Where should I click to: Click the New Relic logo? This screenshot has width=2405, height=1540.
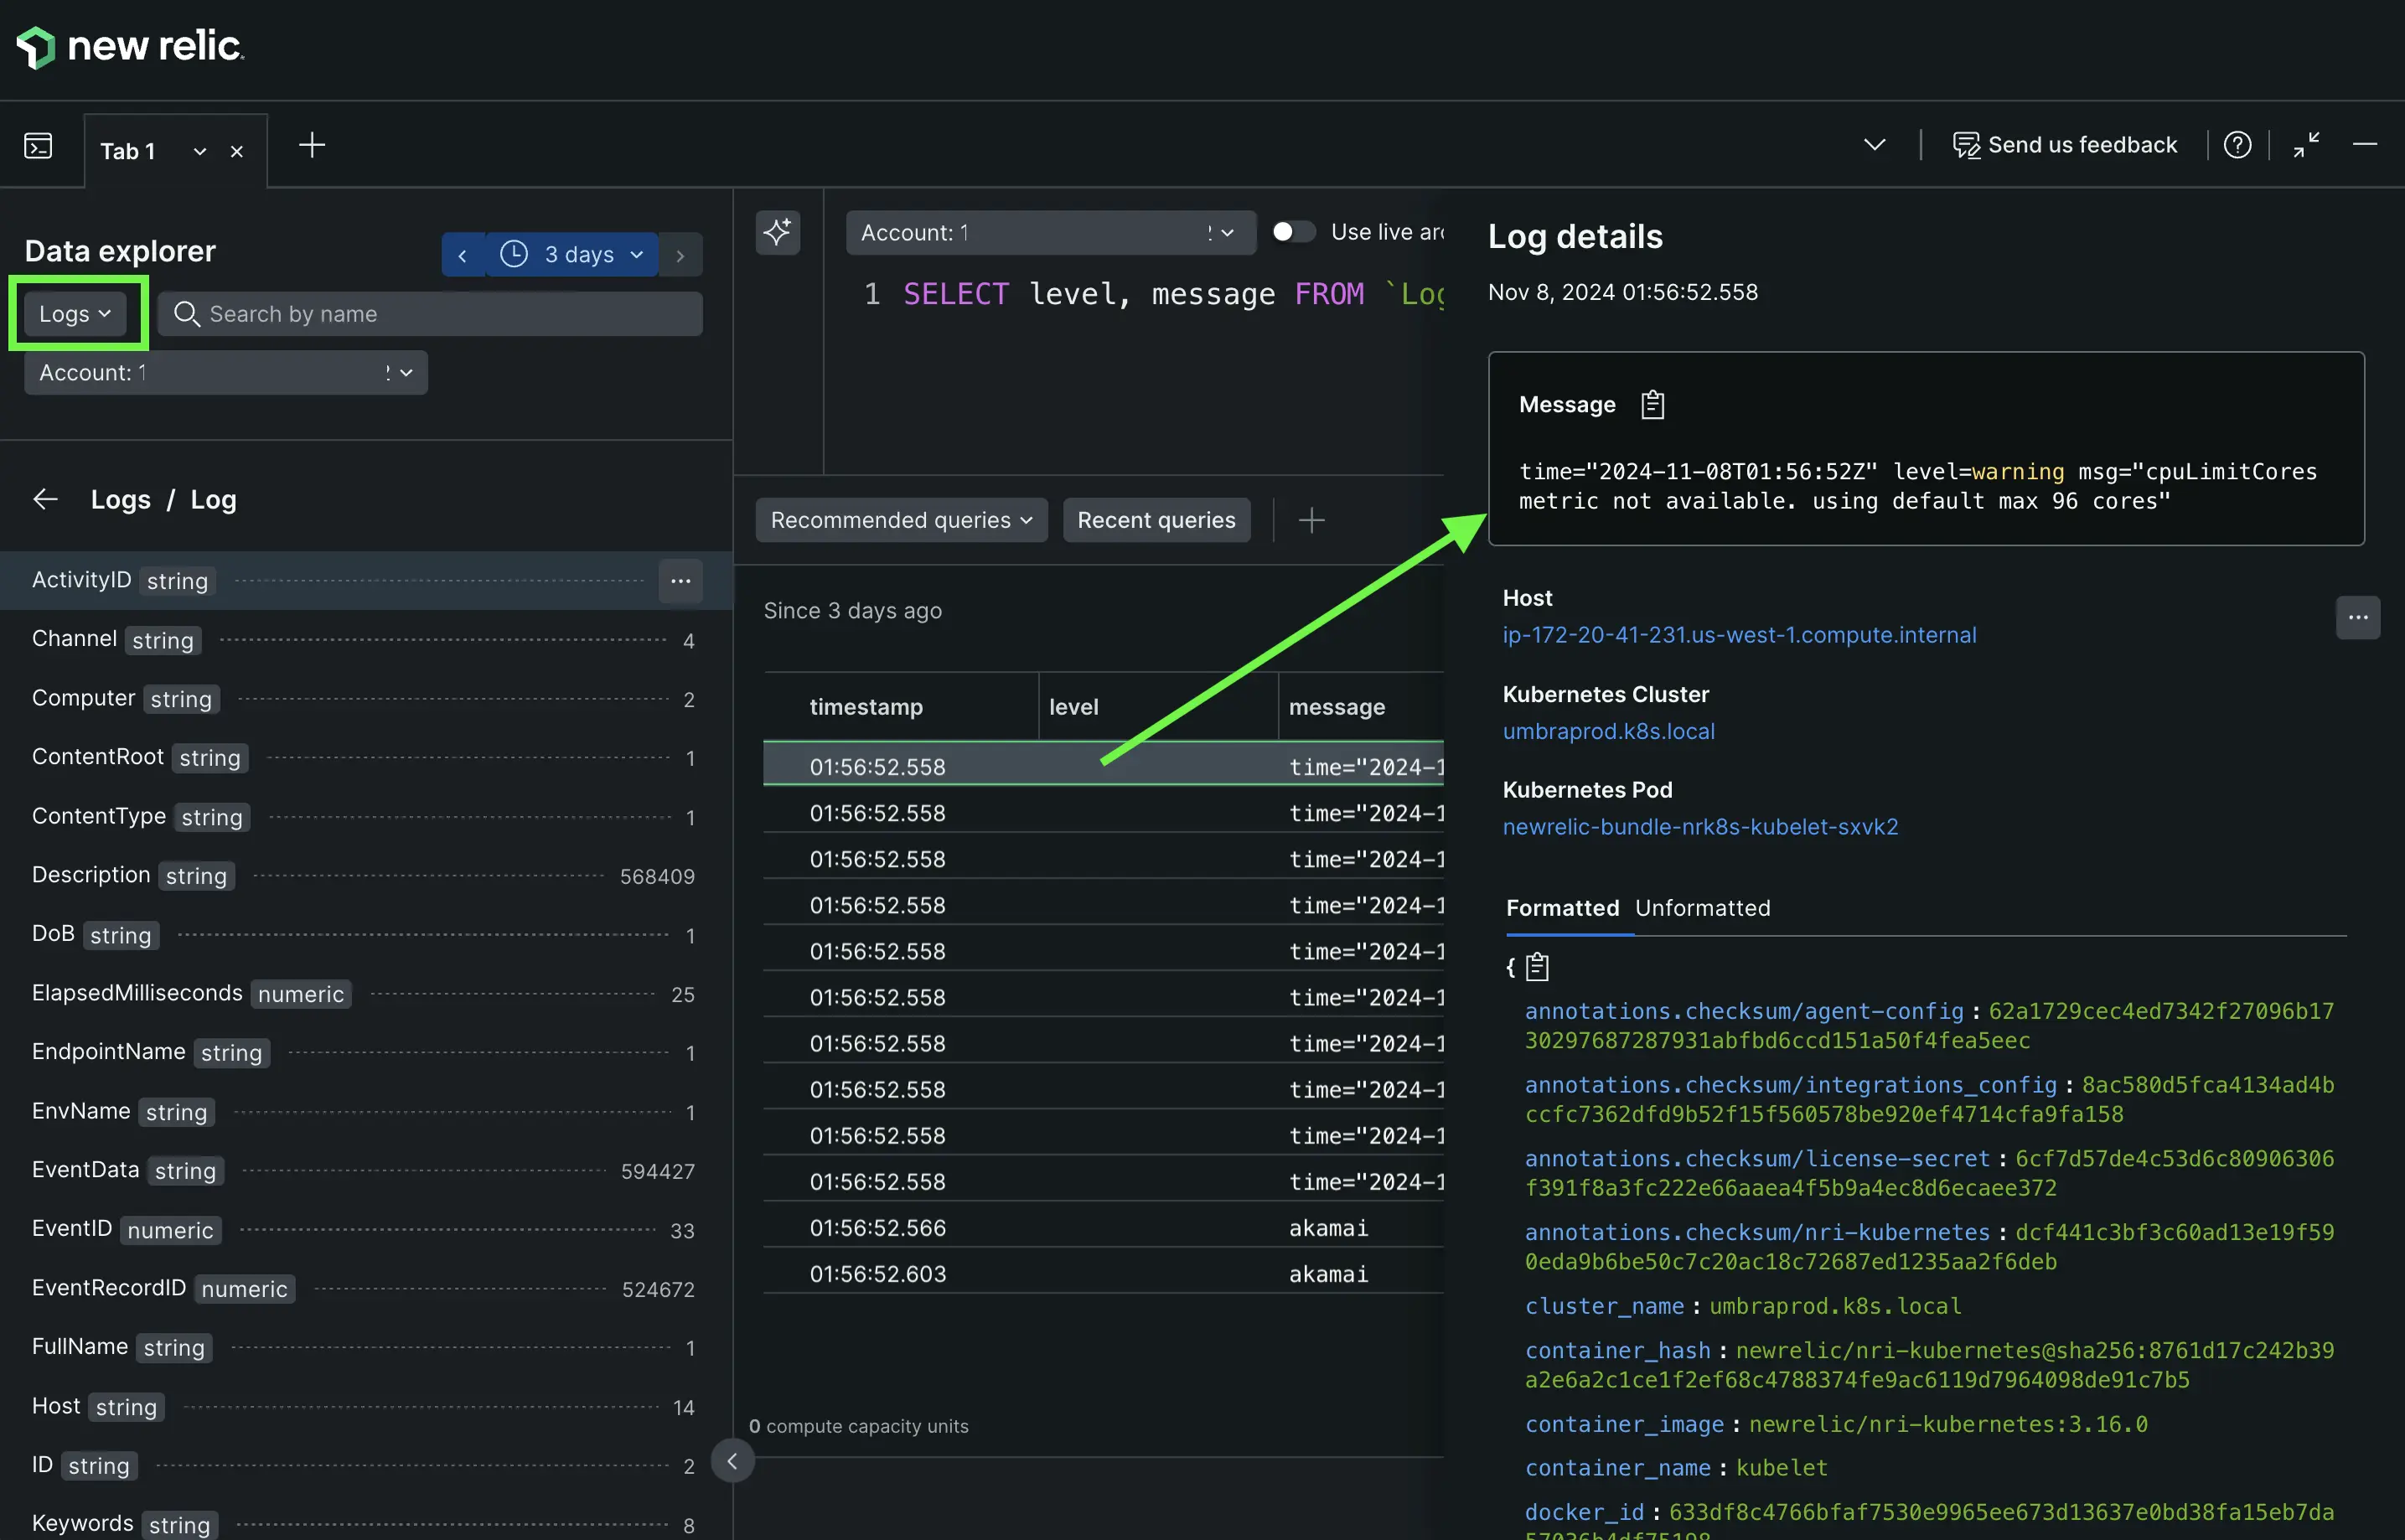click(x=130, y=46)
